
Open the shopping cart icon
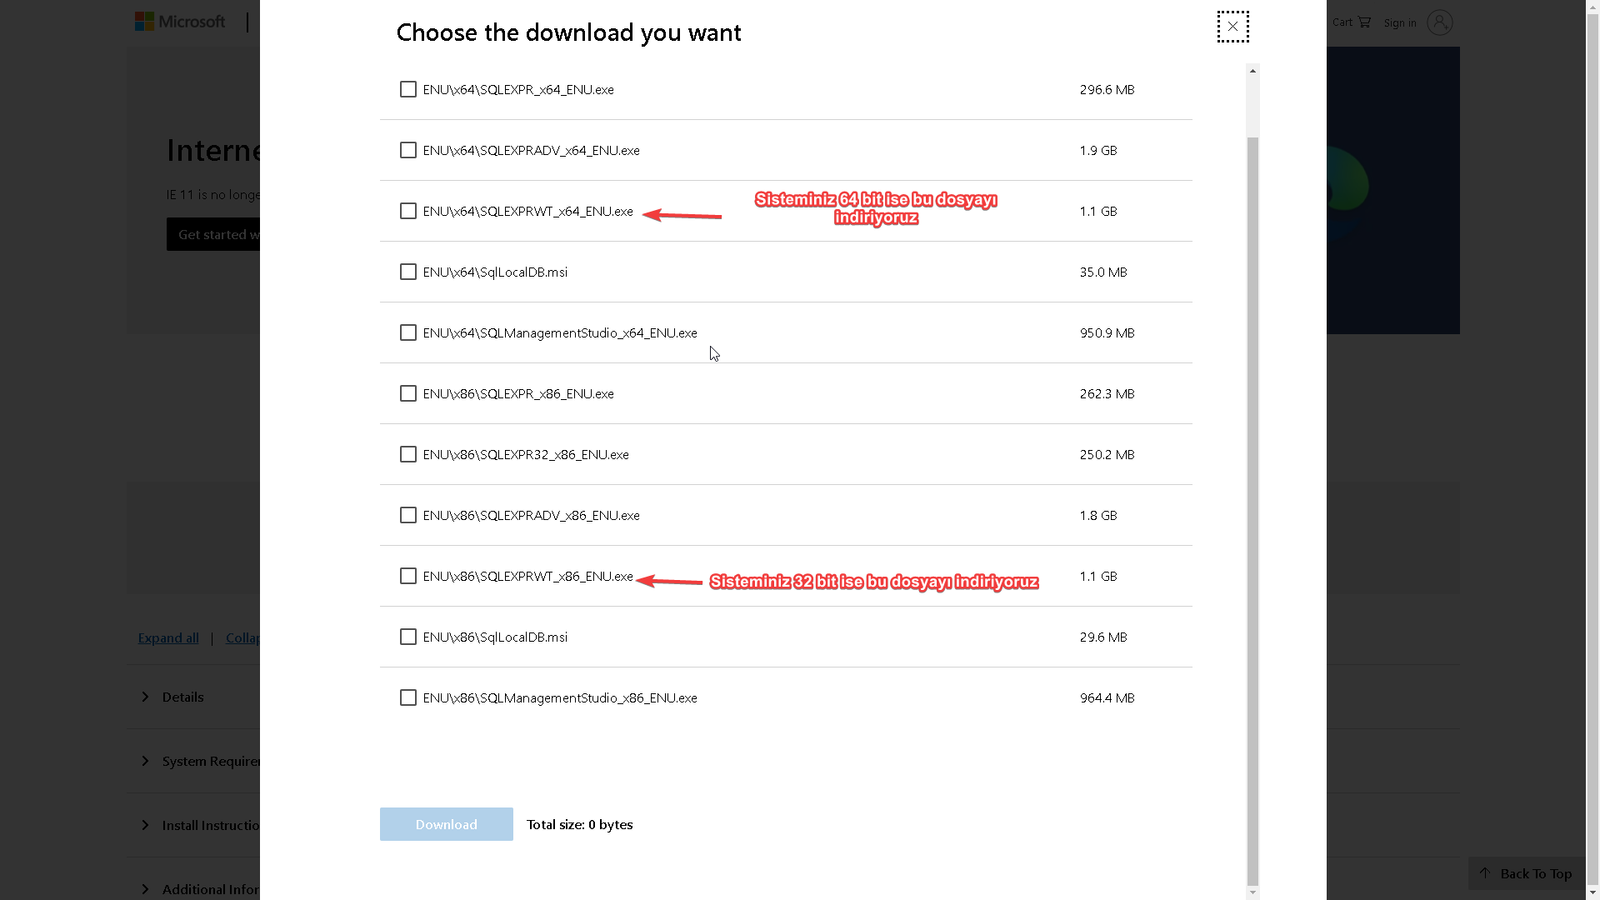click(1364, 22)
